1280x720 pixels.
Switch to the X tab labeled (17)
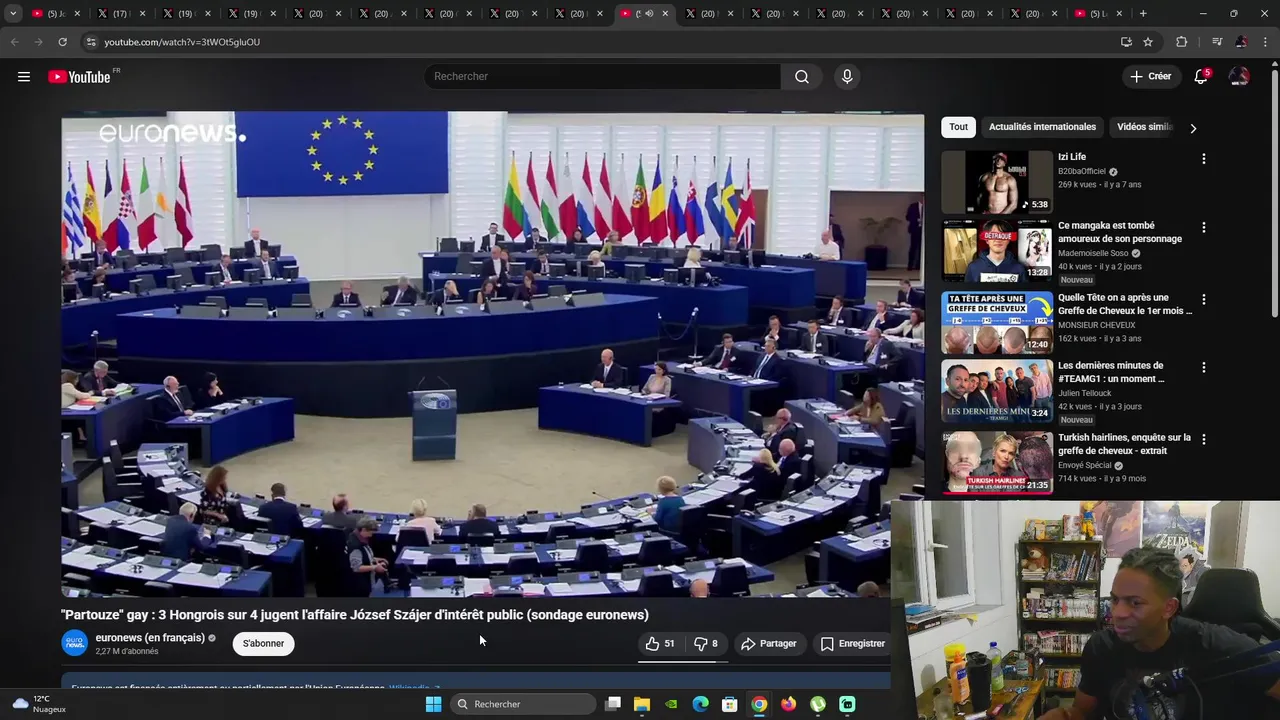click(120, 14)
